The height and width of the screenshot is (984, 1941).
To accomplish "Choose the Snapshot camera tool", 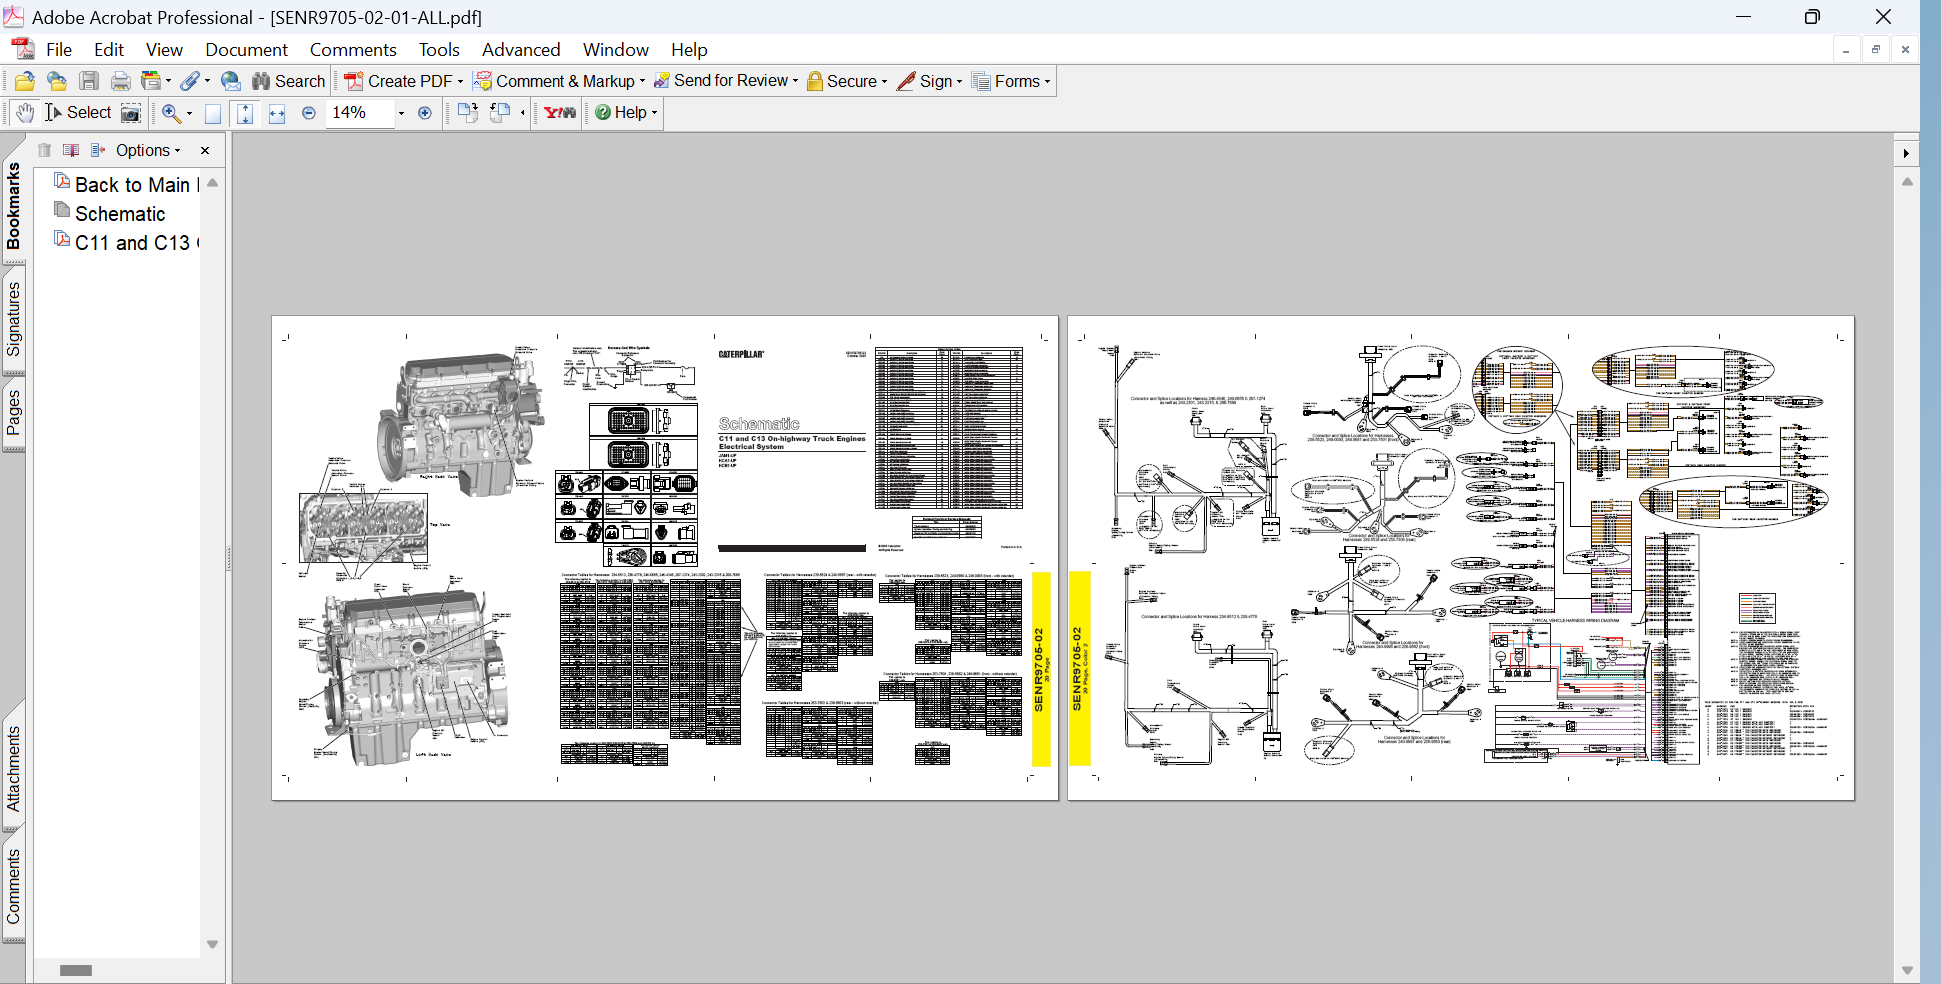I will click(x=131, y=113).
